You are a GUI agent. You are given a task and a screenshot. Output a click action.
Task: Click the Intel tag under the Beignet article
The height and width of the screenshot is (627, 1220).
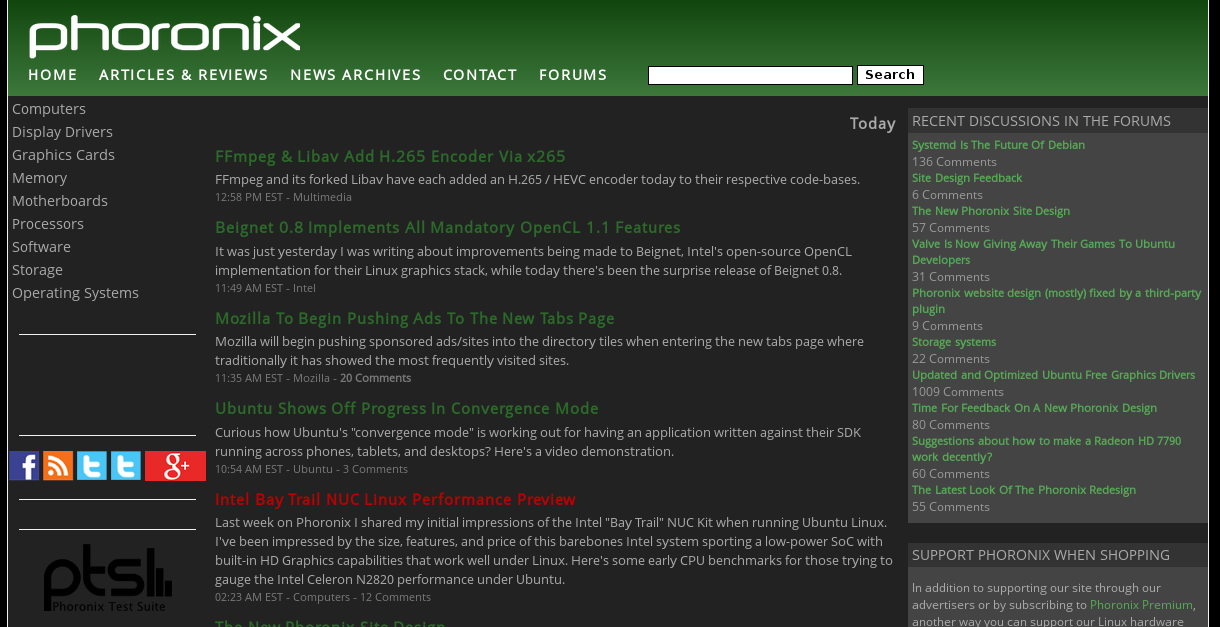304,288
